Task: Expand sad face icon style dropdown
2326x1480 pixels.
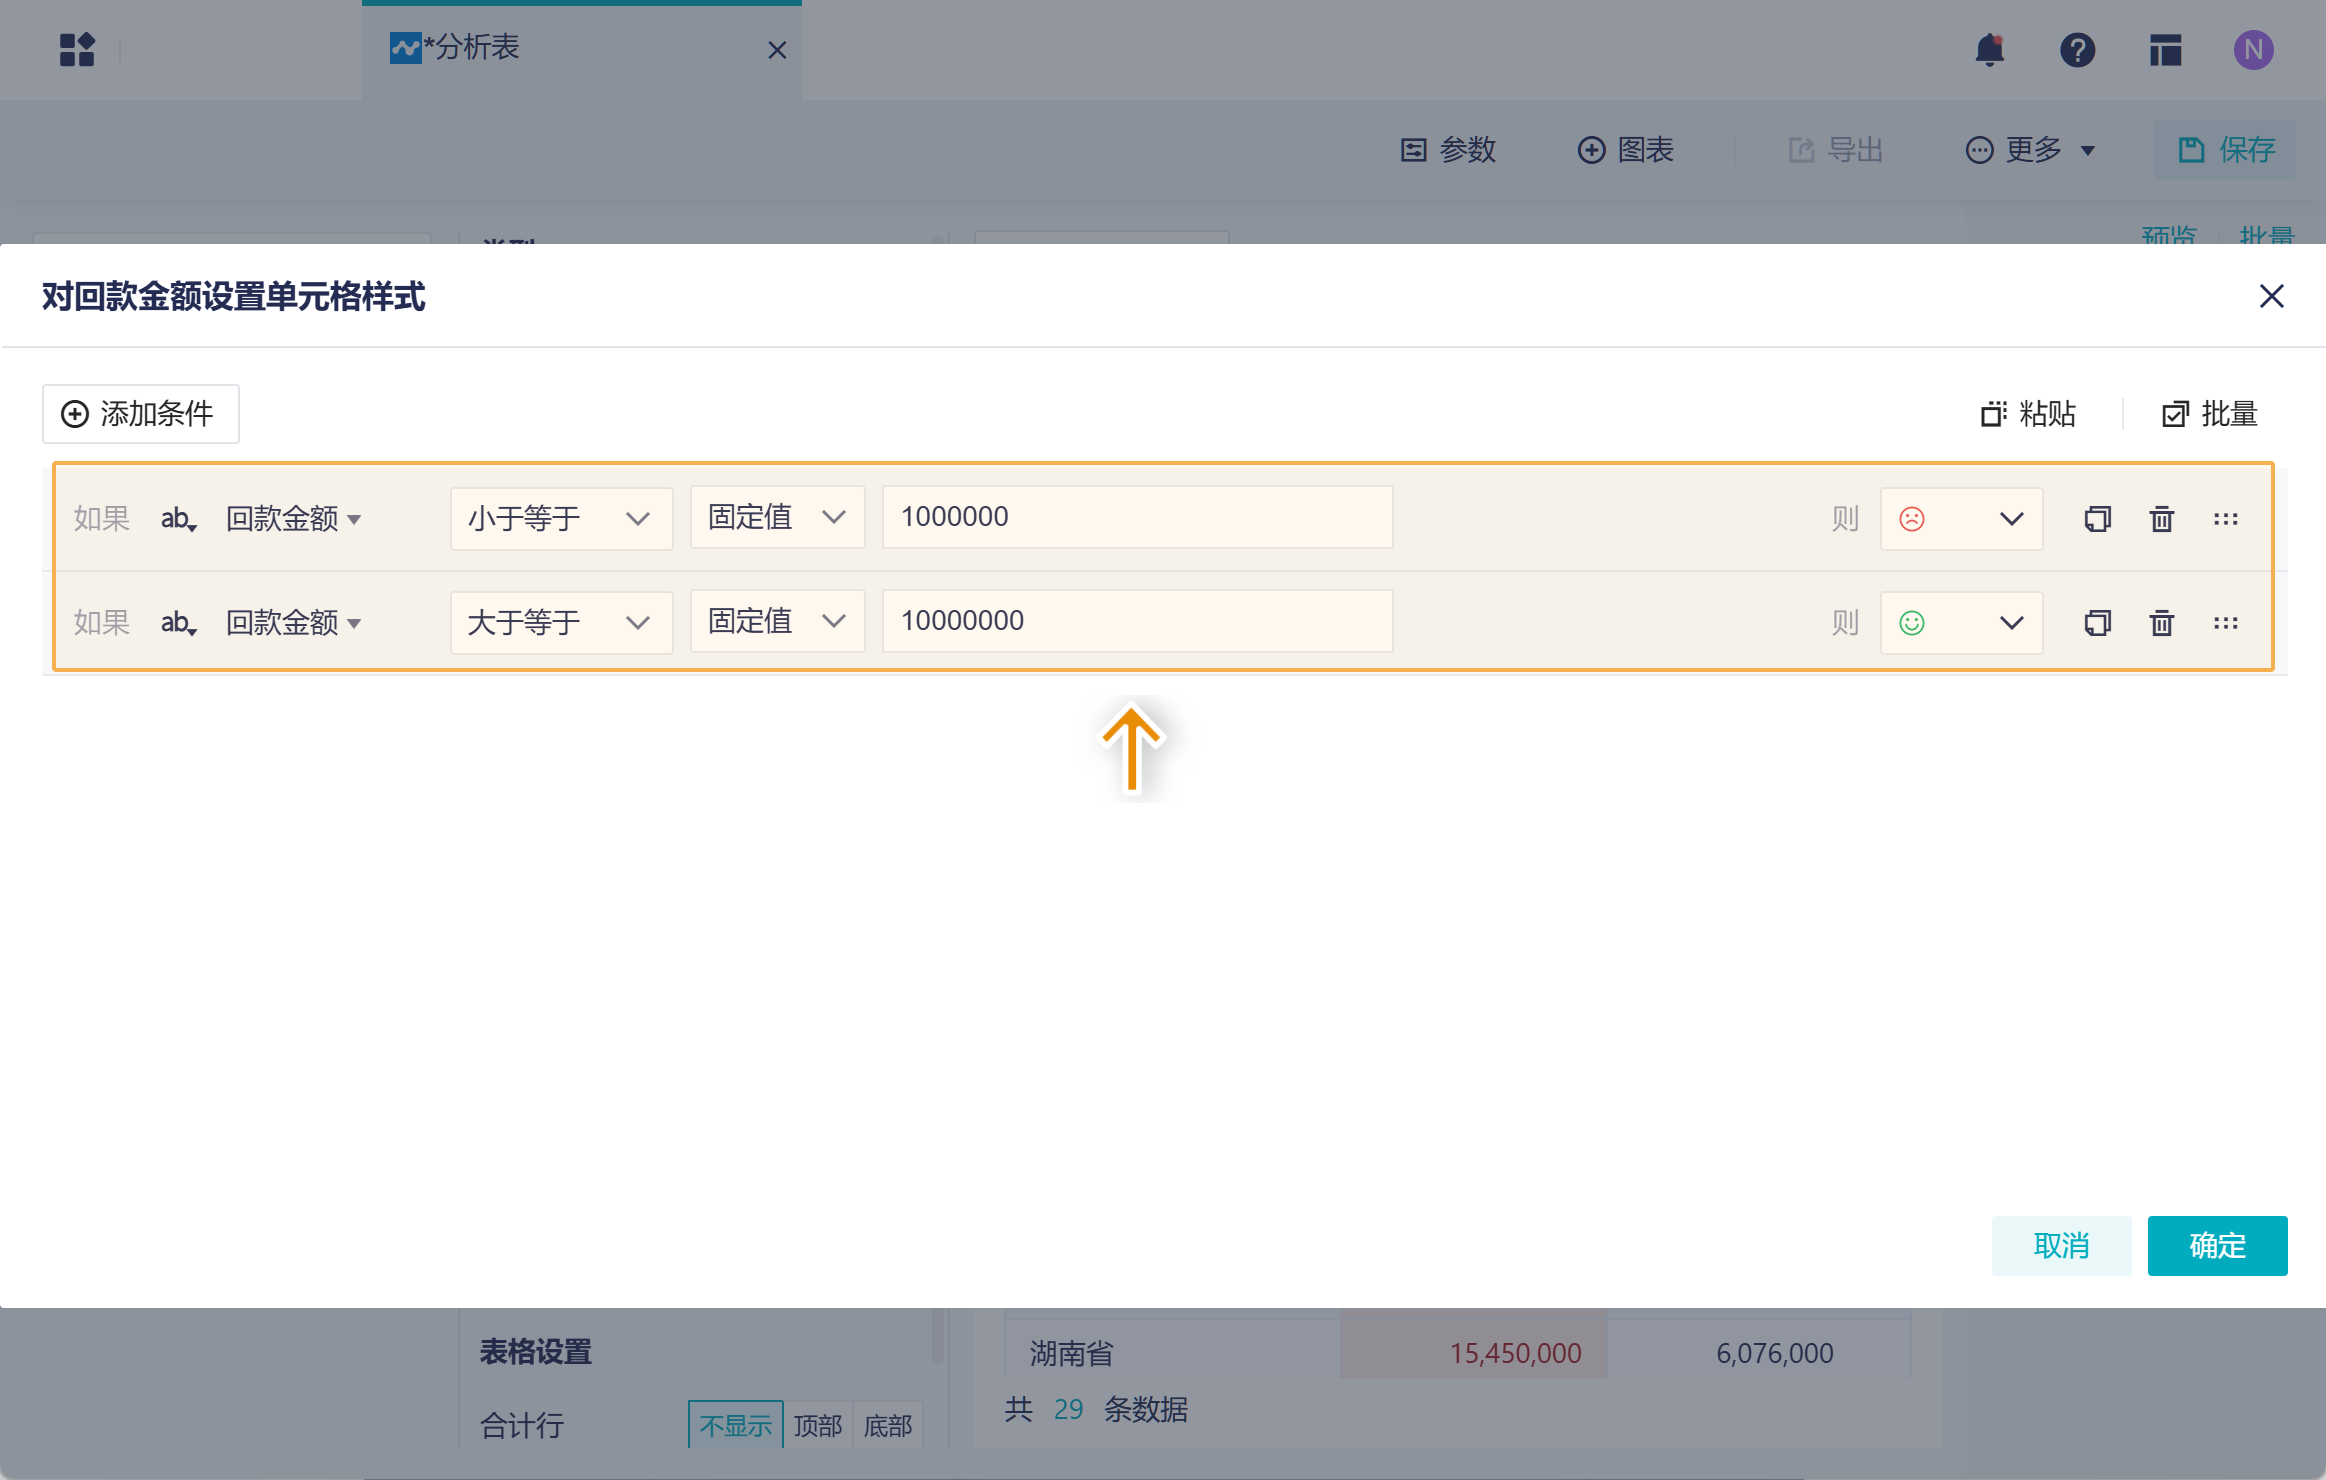Action: tap(1961, 519)
